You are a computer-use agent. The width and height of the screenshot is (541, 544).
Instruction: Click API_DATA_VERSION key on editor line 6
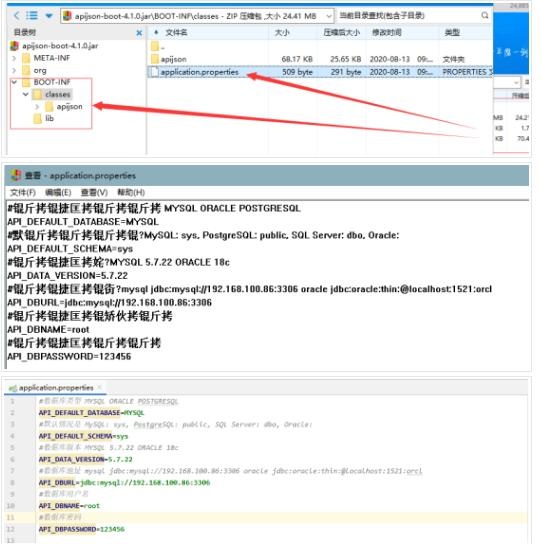71,459
